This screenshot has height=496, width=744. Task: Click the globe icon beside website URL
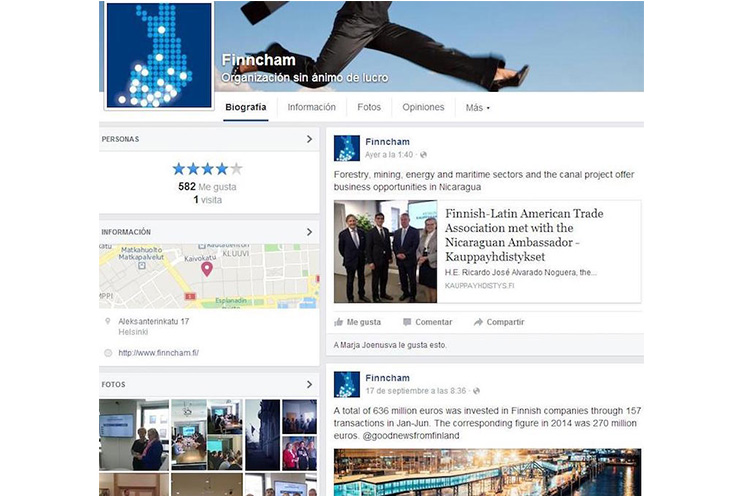108,353
